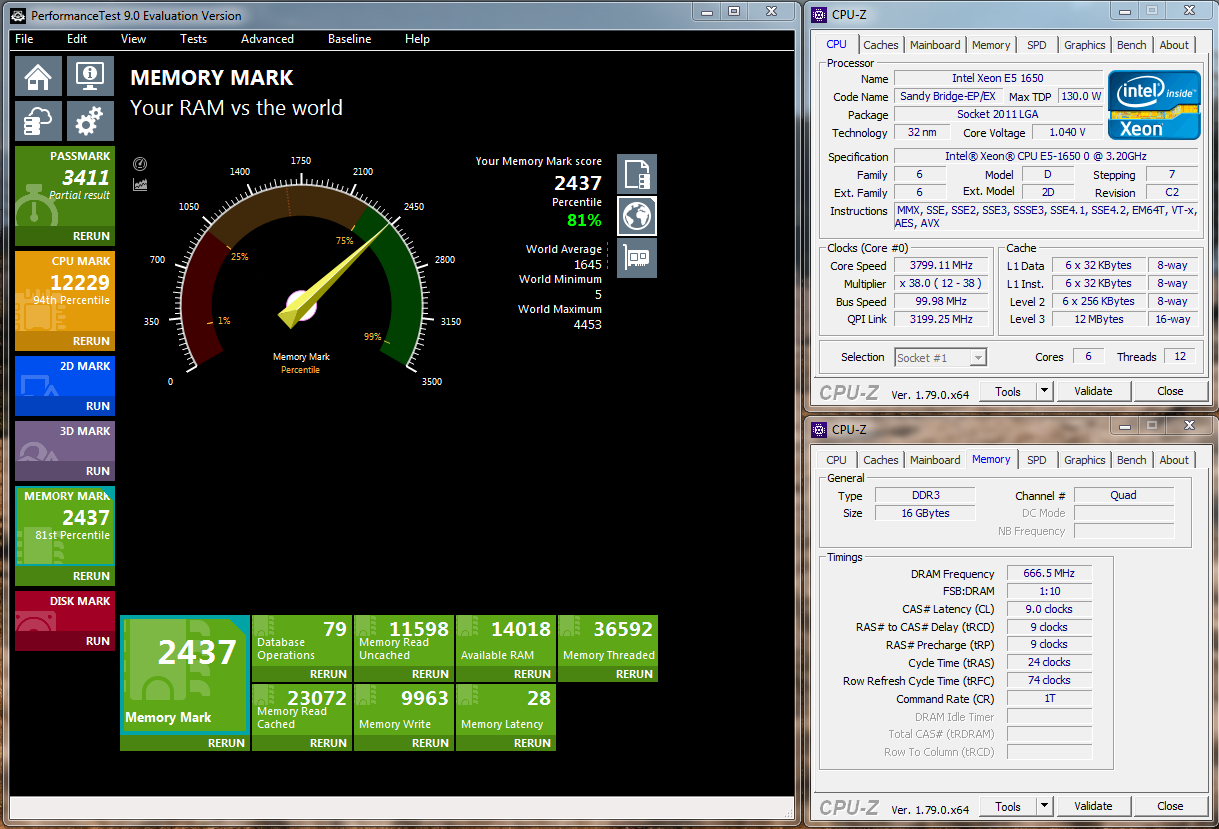This screenshot has width=1219, height=829.
Task: Switch to CPU tab in lower CPU-Z
Action: click(837, 460)
